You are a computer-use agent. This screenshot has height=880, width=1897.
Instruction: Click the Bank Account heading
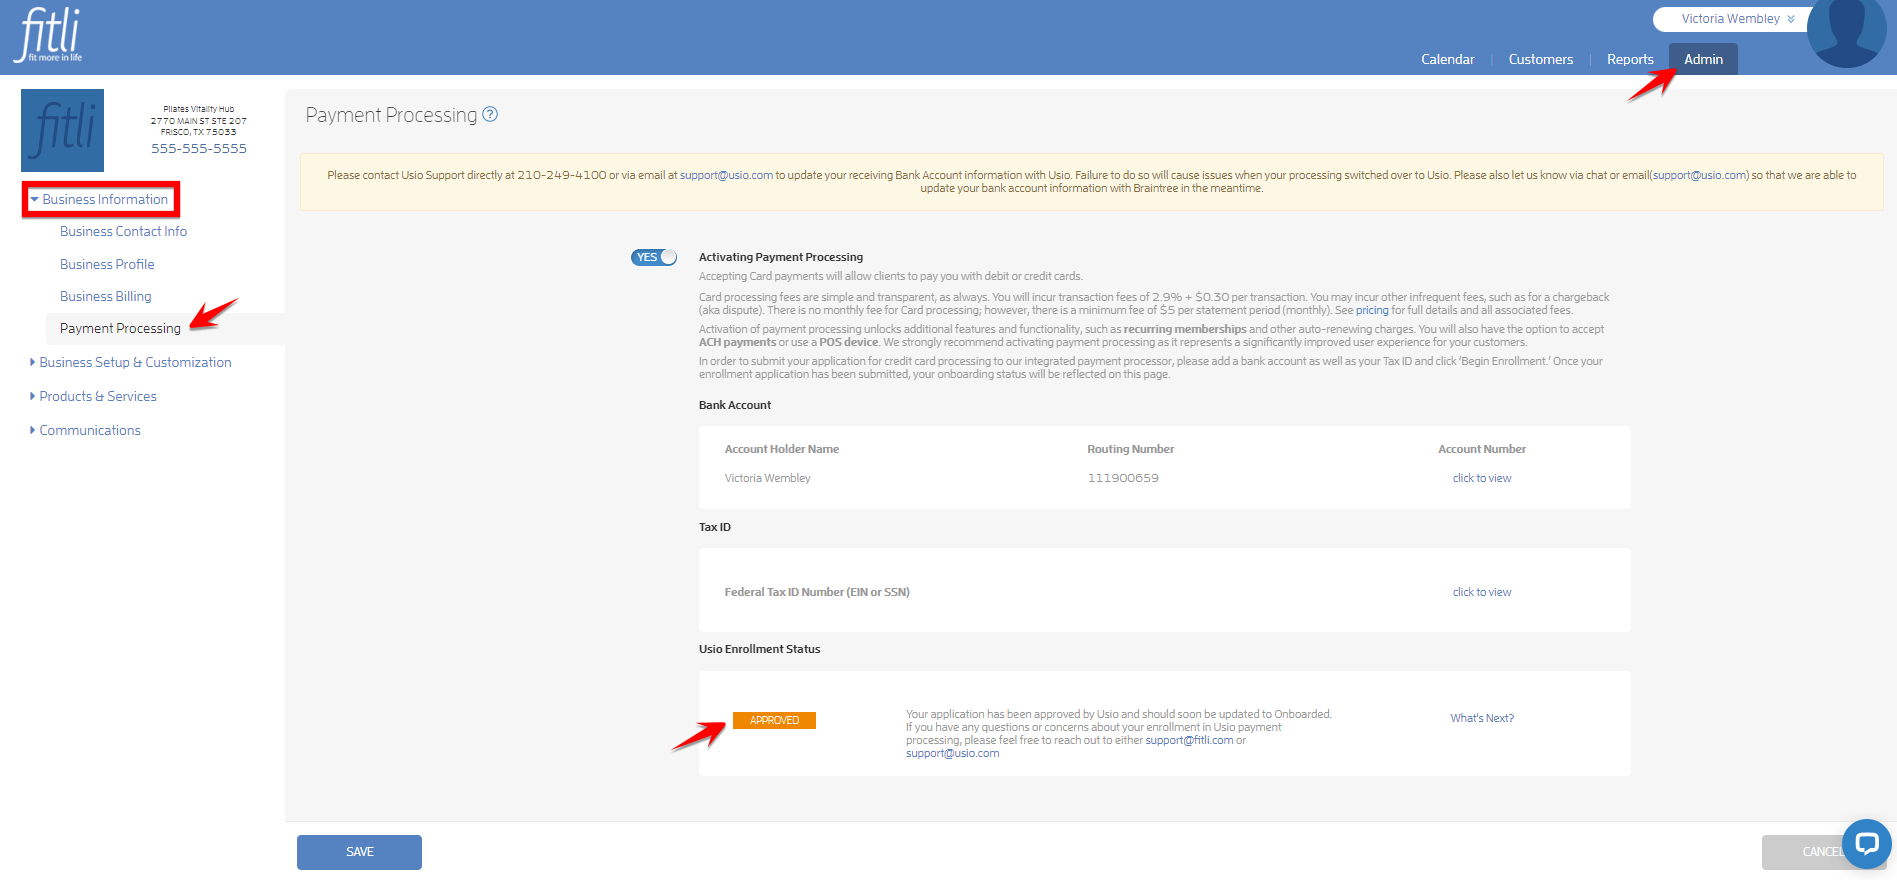pyautogui.click(x=734, y=405)
